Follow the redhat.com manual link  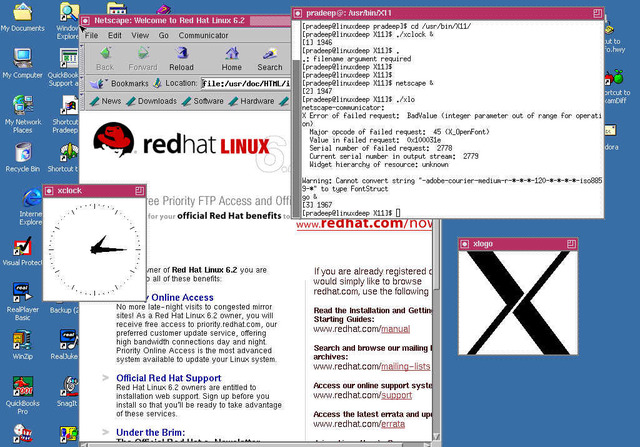pyautogui.click(x=395, y=329)
